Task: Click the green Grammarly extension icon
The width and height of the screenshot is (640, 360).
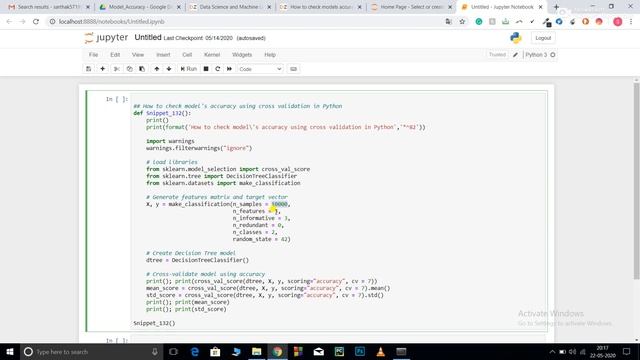Action: tap(479, 22)
